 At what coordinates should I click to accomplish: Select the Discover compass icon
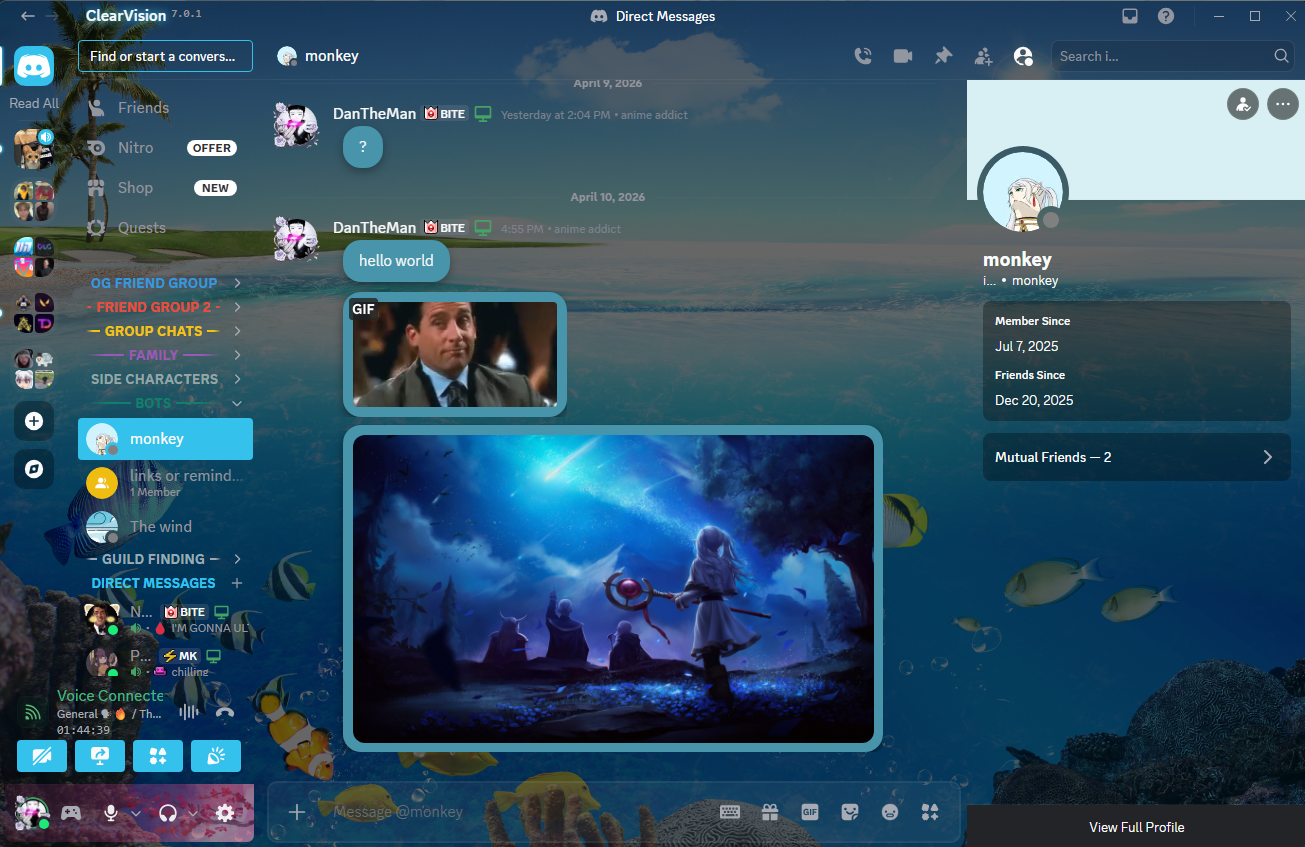pos(34,467)
